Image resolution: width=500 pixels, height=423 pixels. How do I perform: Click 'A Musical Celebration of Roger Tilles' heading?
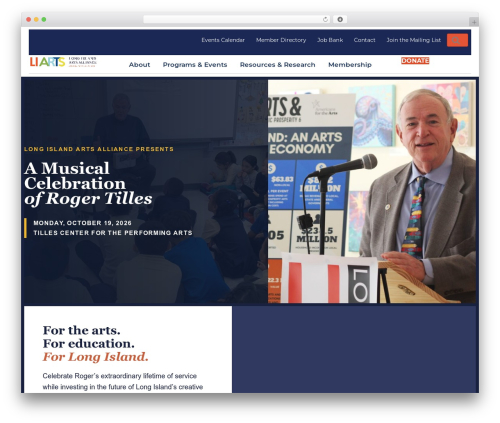(88, 183)
